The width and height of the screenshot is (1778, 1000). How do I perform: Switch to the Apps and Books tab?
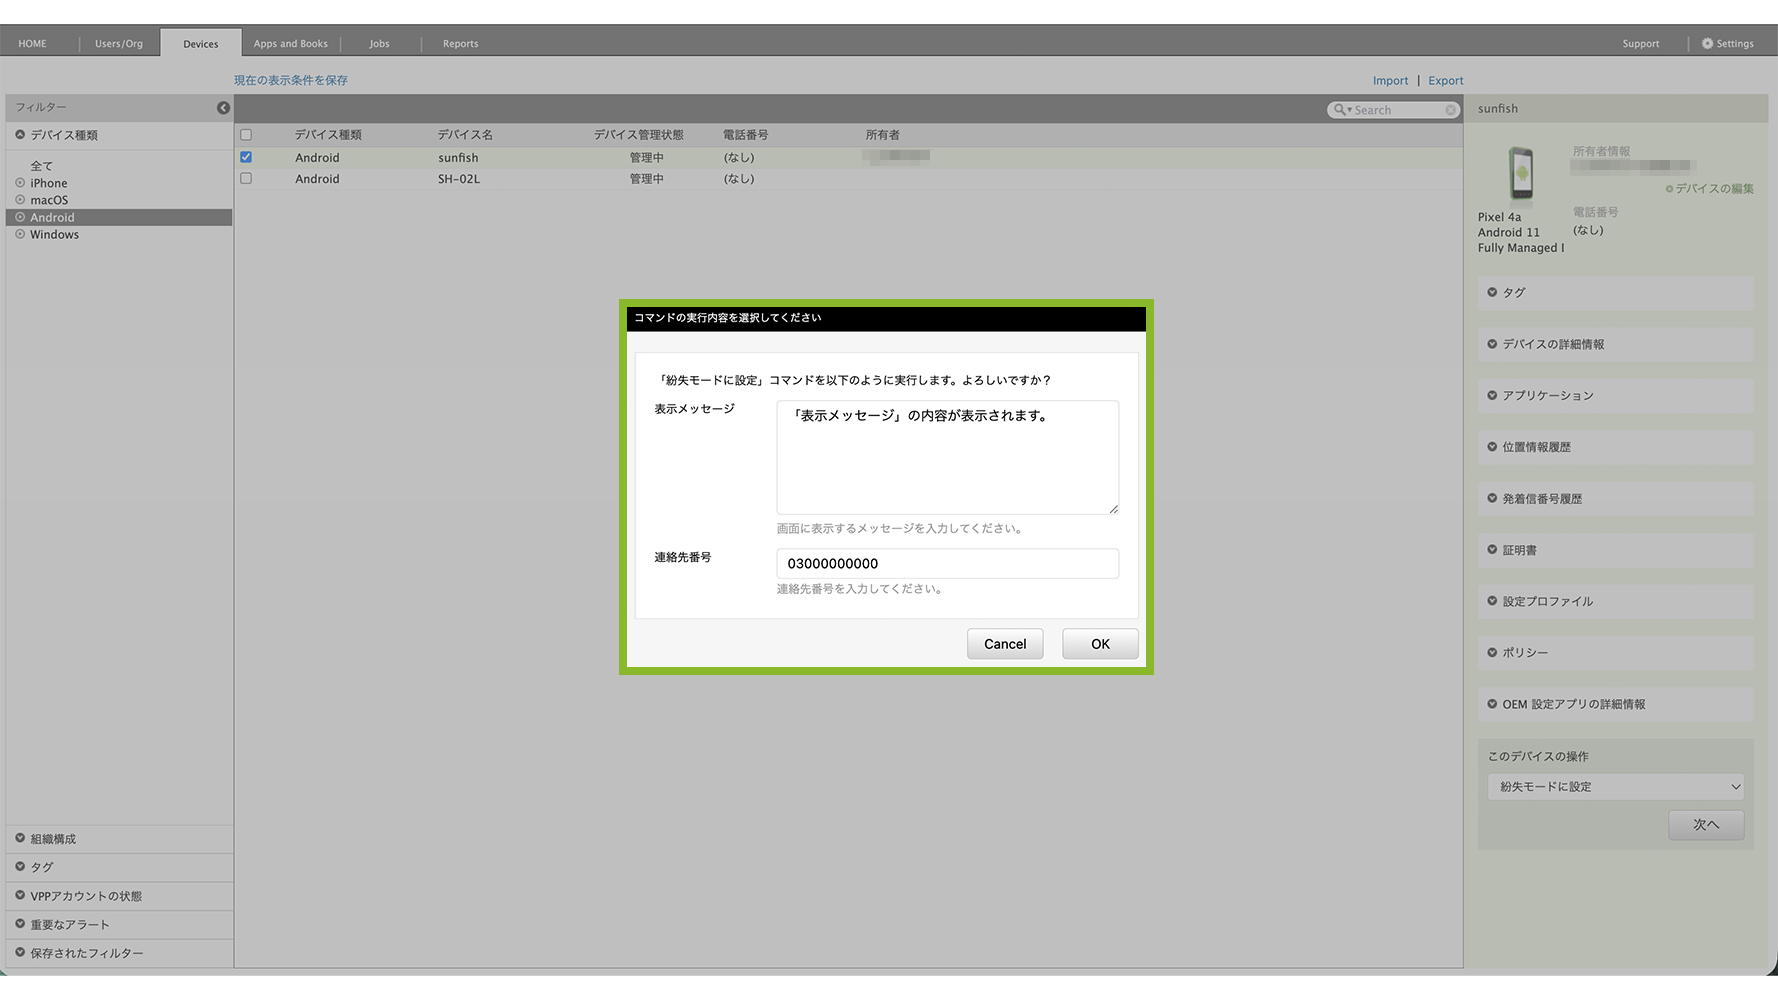pyautogui.click(x=290, y=44)
